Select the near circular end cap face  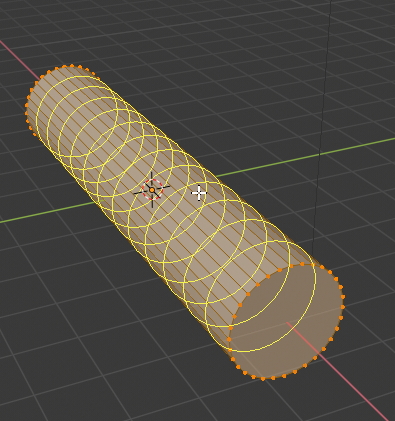click(286, 321)
